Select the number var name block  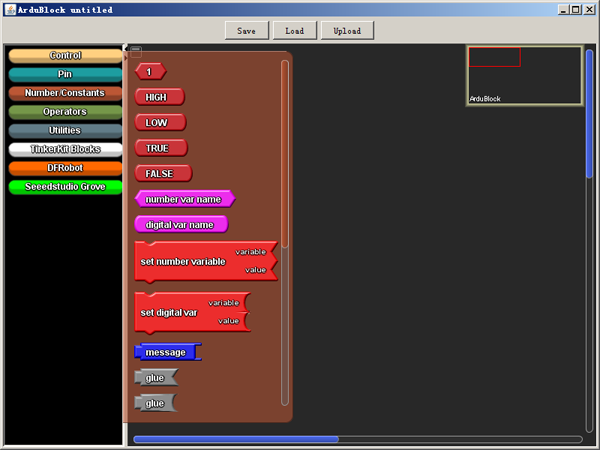coord(185,199)
